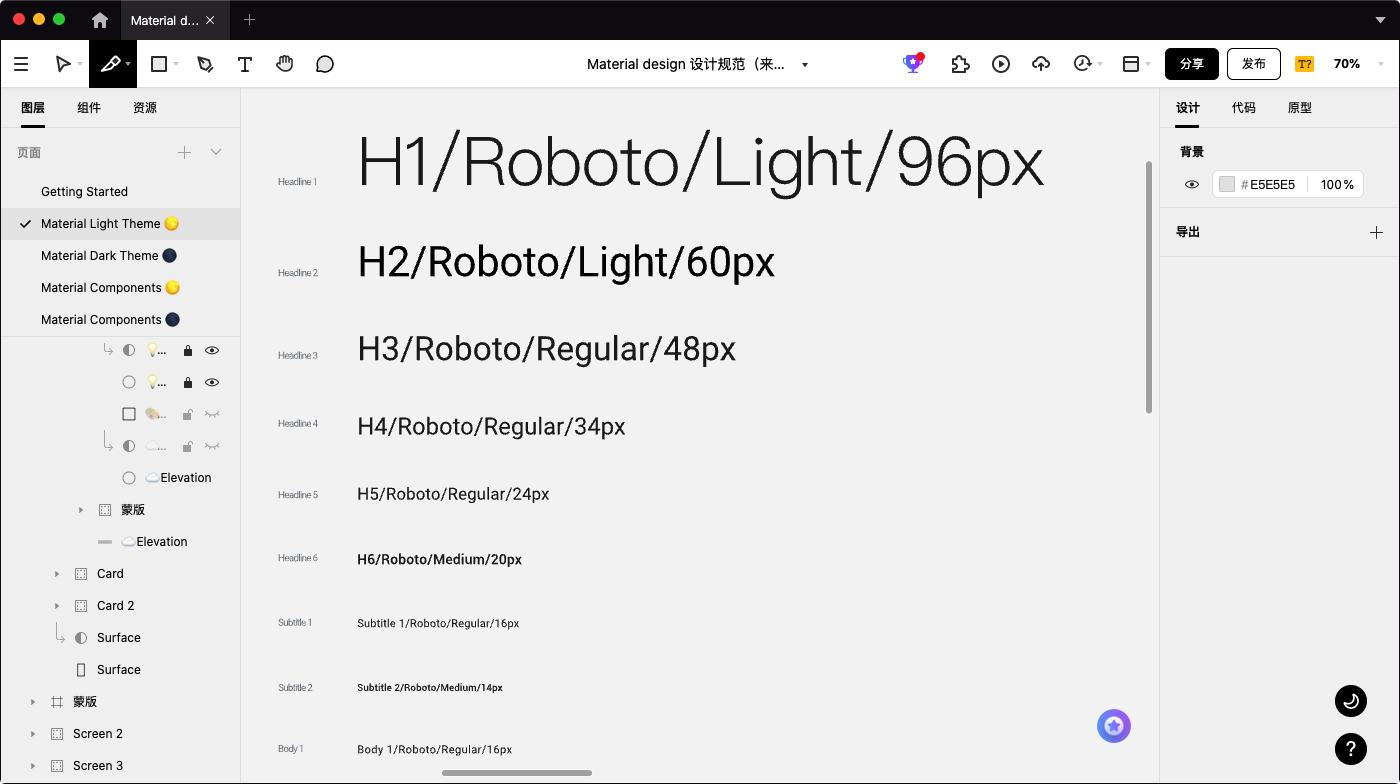Switch to the 资源 tab
The height and width of the screenshot is (784, 1400).
click(145, 108)
